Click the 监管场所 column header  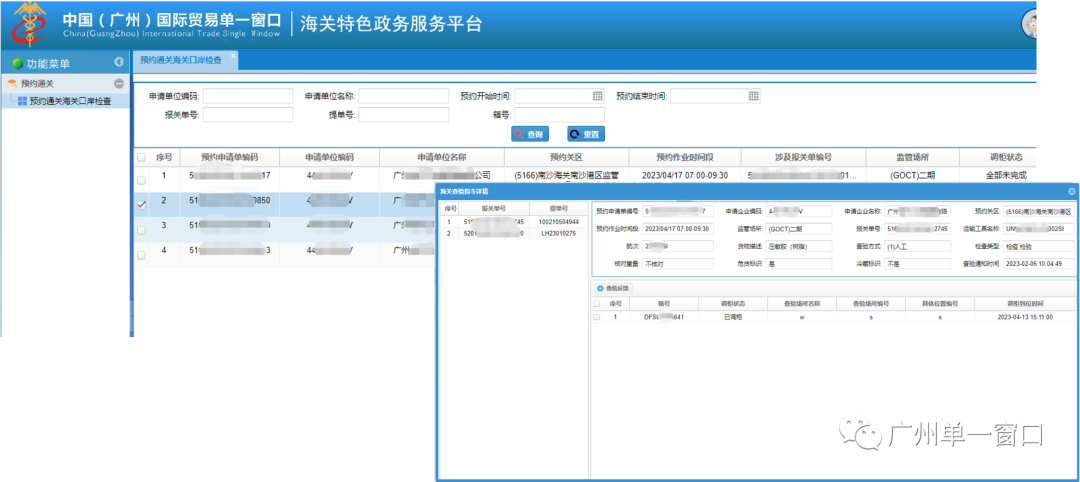(912, 157)
